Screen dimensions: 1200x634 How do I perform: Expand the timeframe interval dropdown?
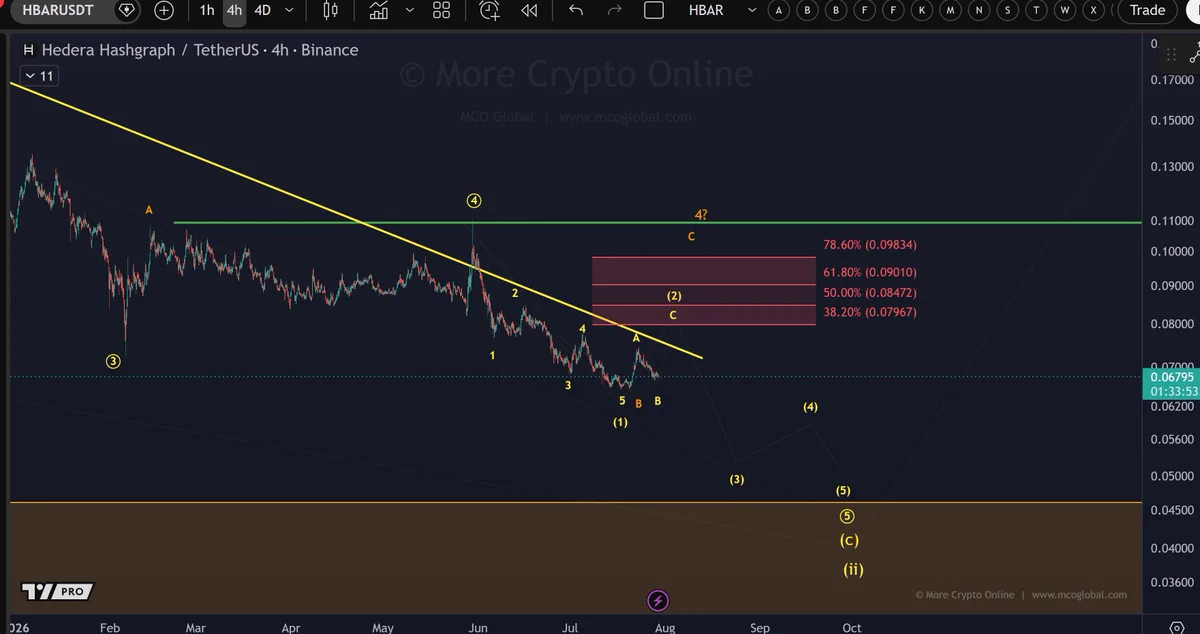290,10
